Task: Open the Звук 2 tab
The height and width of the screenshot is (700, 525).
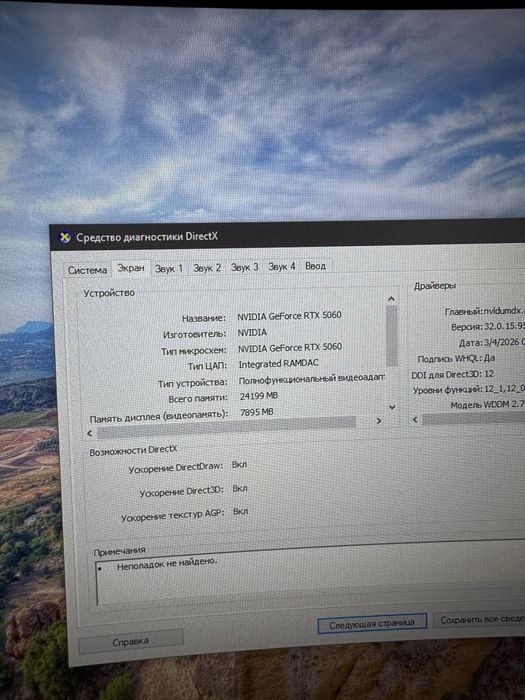Action: (x=207, y=268)
